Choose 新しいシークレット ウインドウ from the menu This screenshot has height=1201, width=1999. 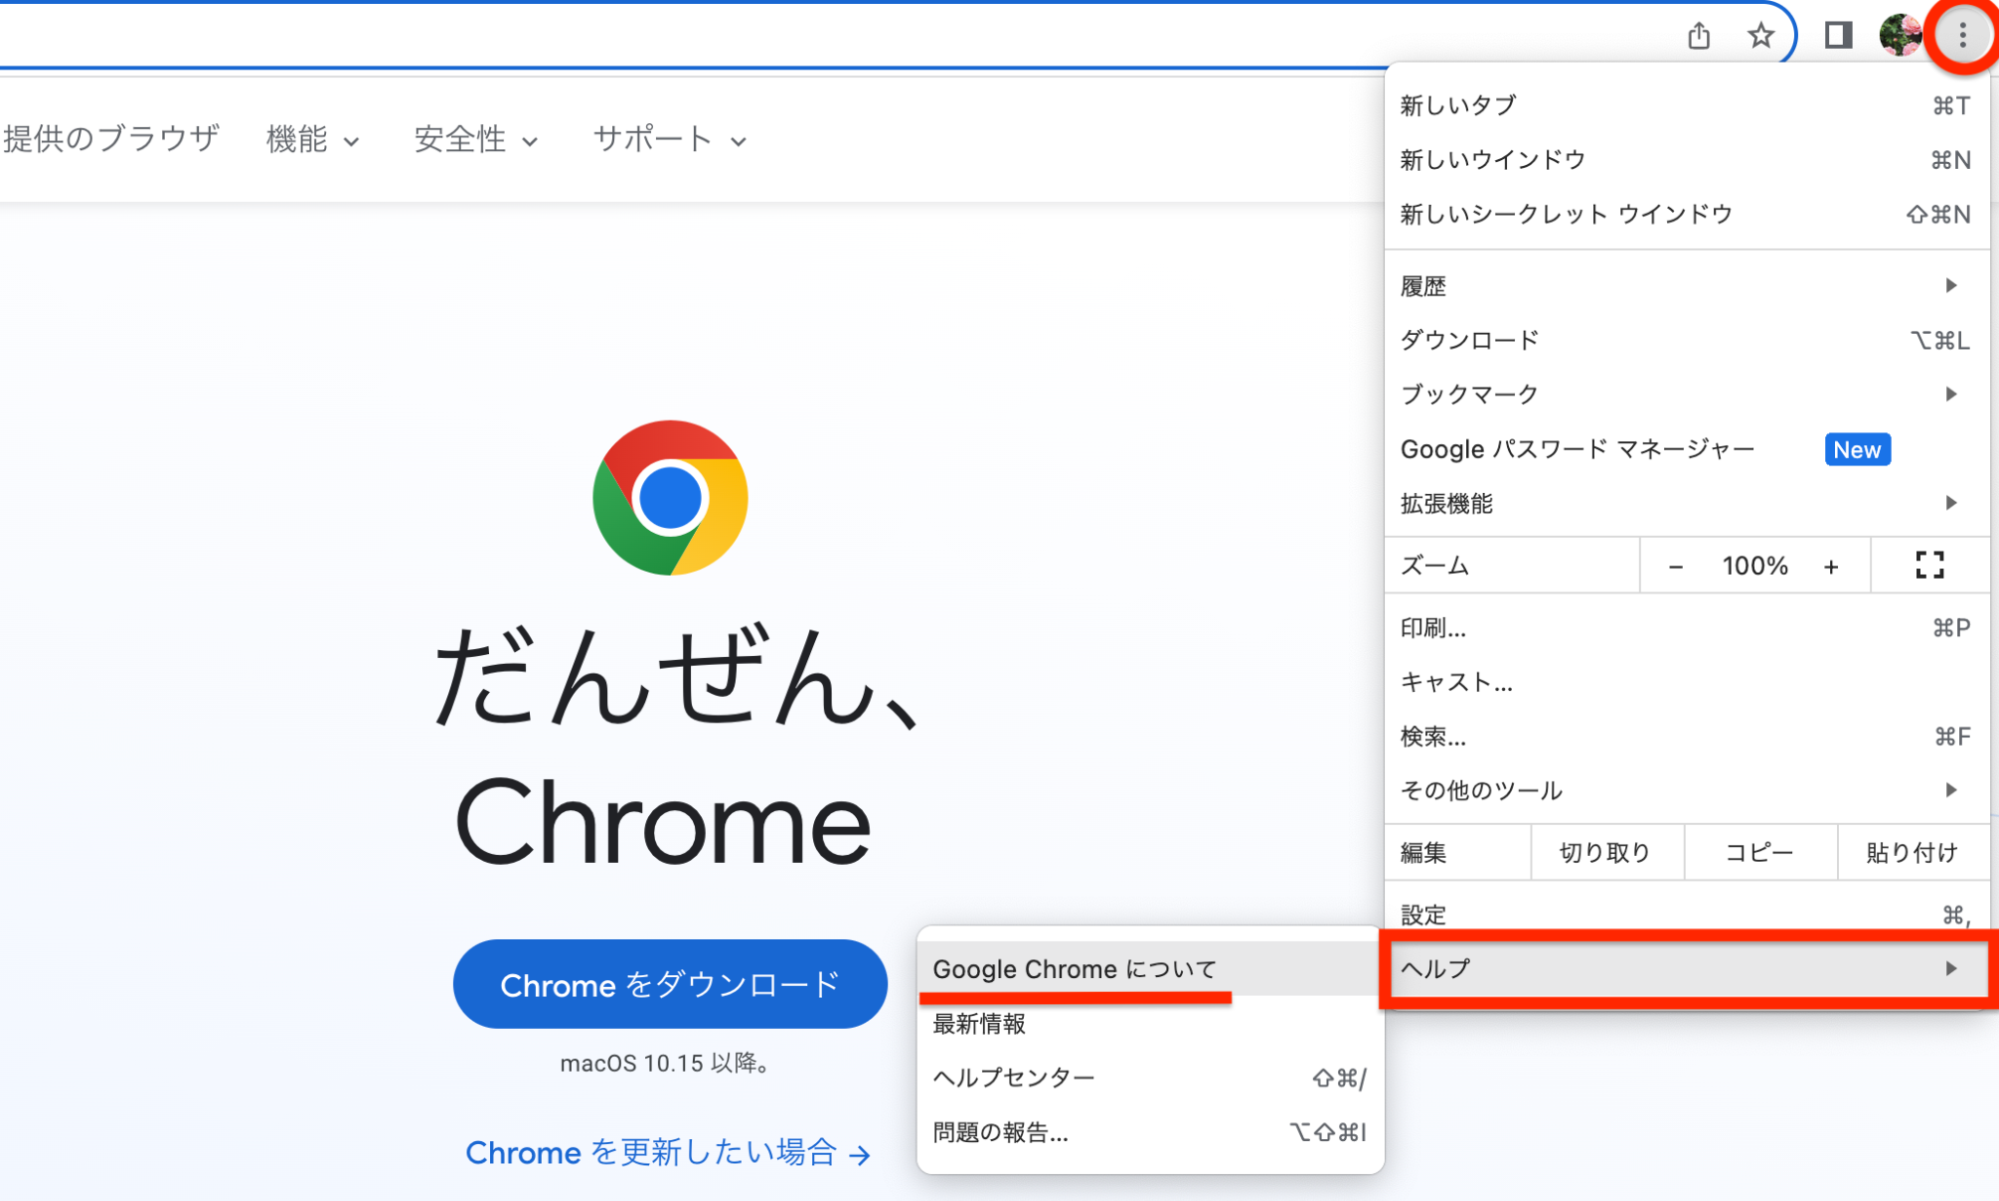pyautogui.click(x=1566, y=214)
